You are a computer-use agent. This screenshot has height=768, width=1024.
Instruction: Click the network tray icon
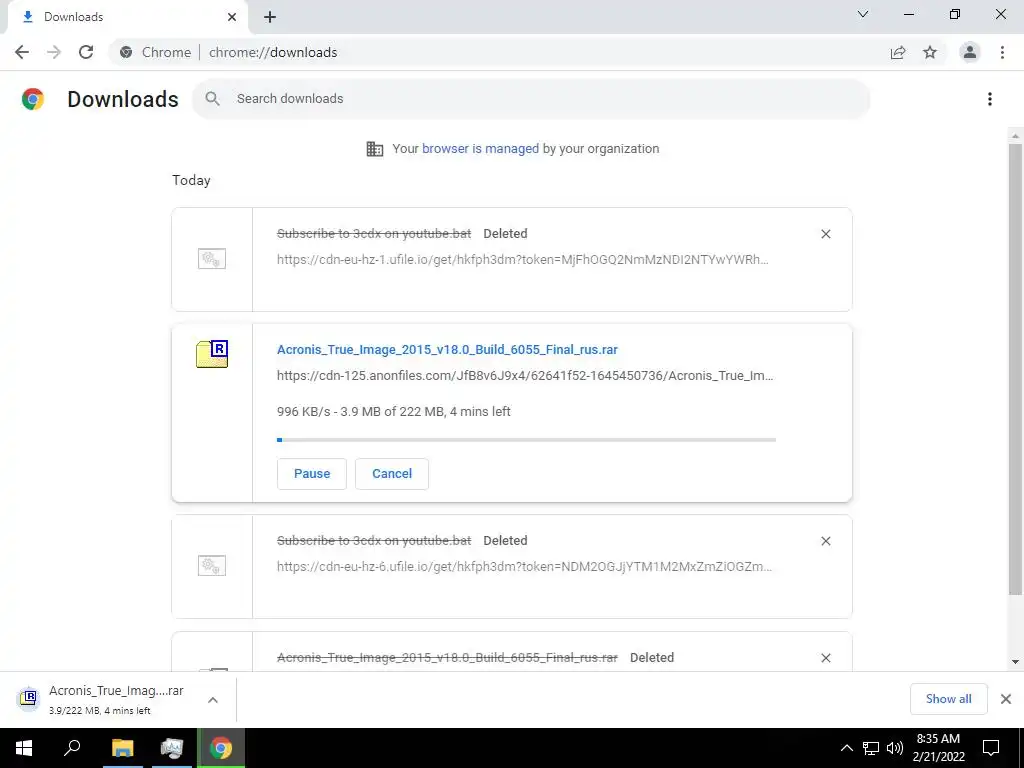click(871, 748)
